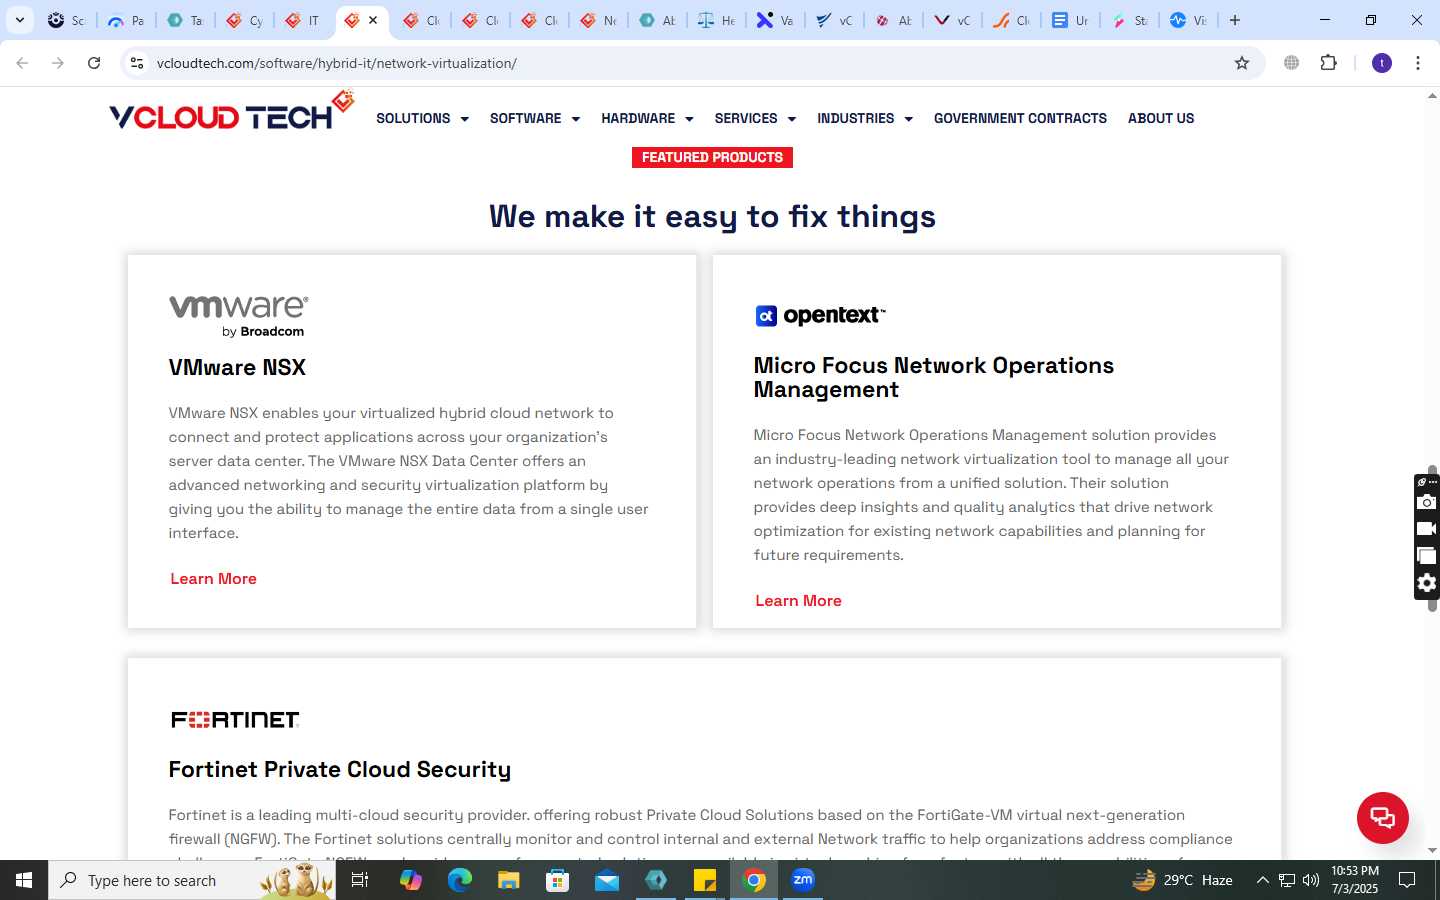Open Sticky Notes from the taskbar
Screen dimensions: 1440x900
click(x=705, y=880)
